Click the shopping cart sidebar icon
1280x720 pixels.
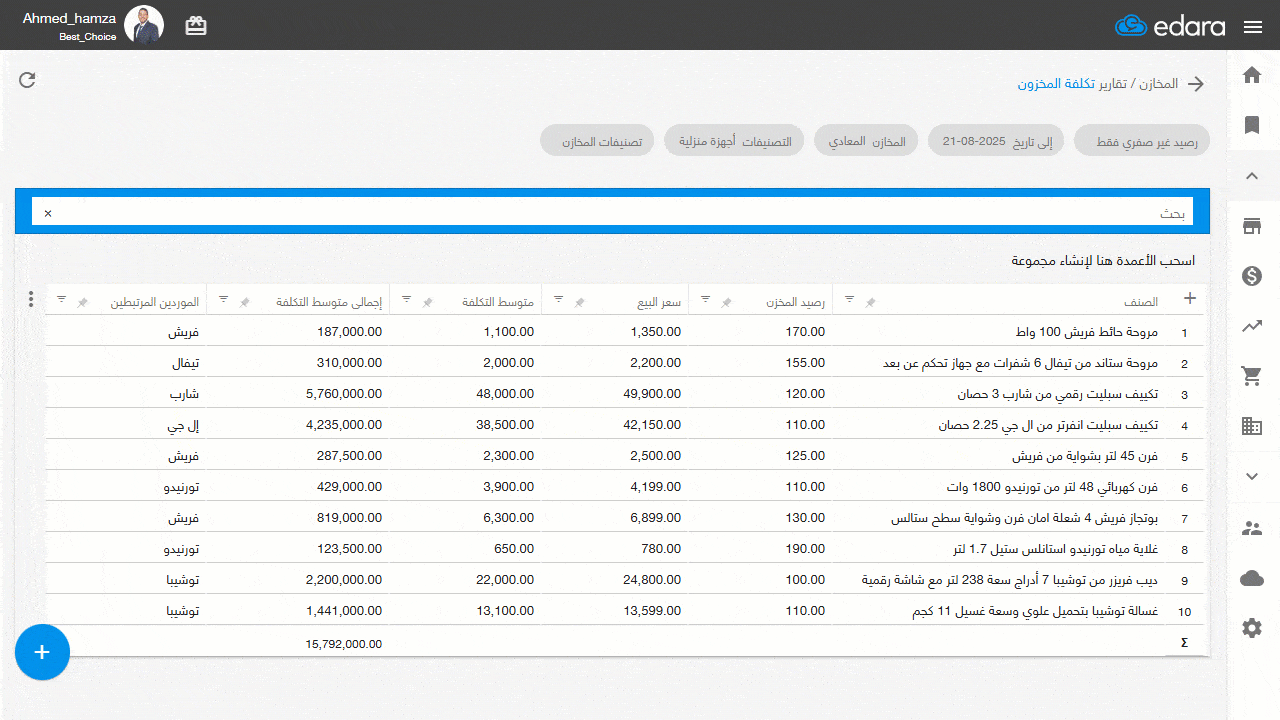coord(1251,376)
